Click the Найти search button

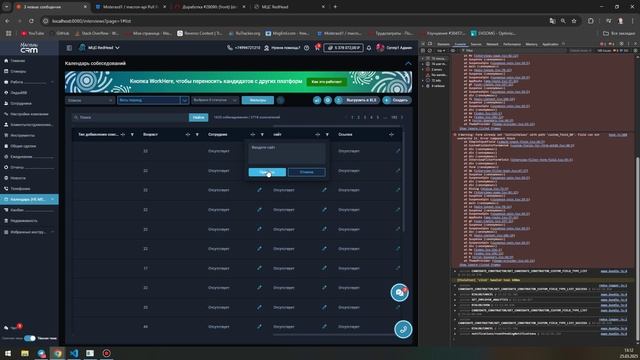[x=198, y=118]
